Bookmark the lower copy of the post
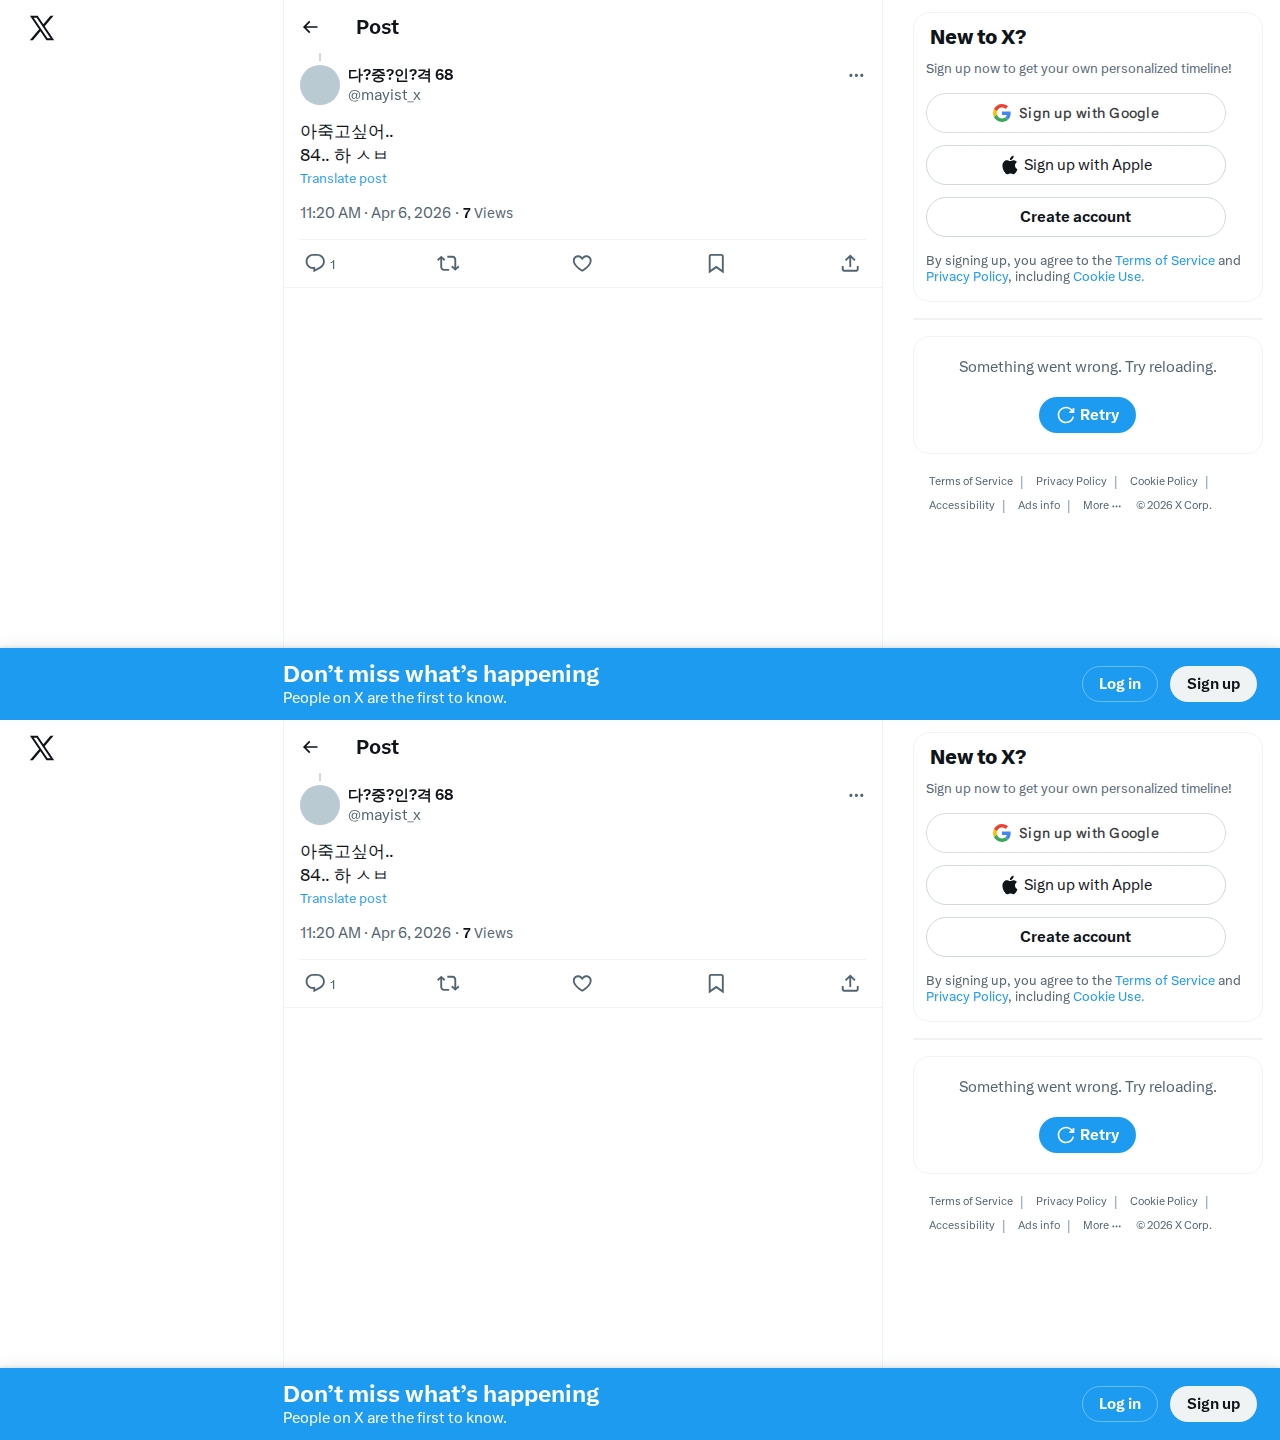 pyautogui.click(x=716, y=983)
